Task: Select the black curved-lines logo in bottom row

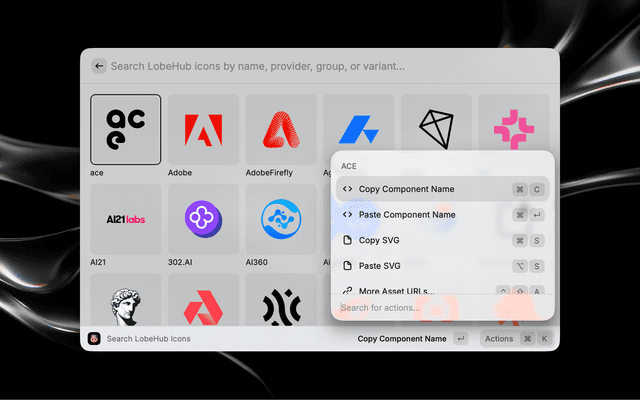Action: pyautogui.click(x=280, y=304)
